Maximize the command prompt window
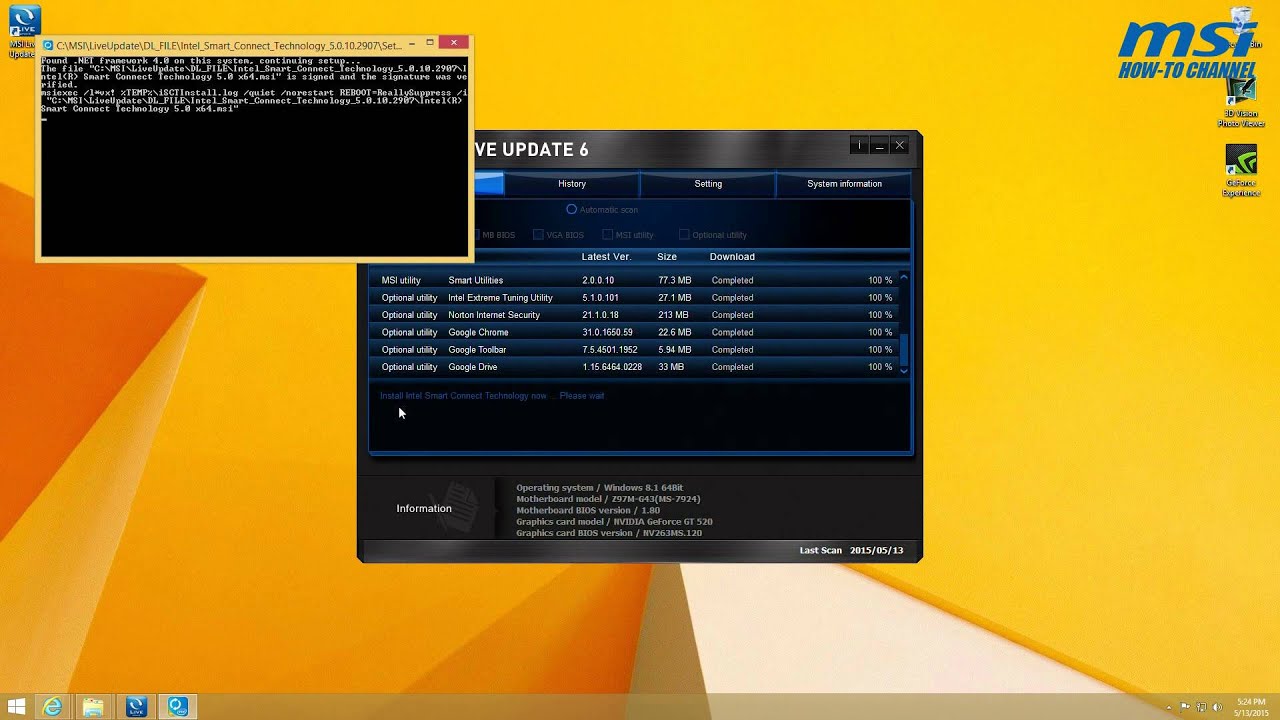This screenshot has height=720, width=1280. [430, 44]
